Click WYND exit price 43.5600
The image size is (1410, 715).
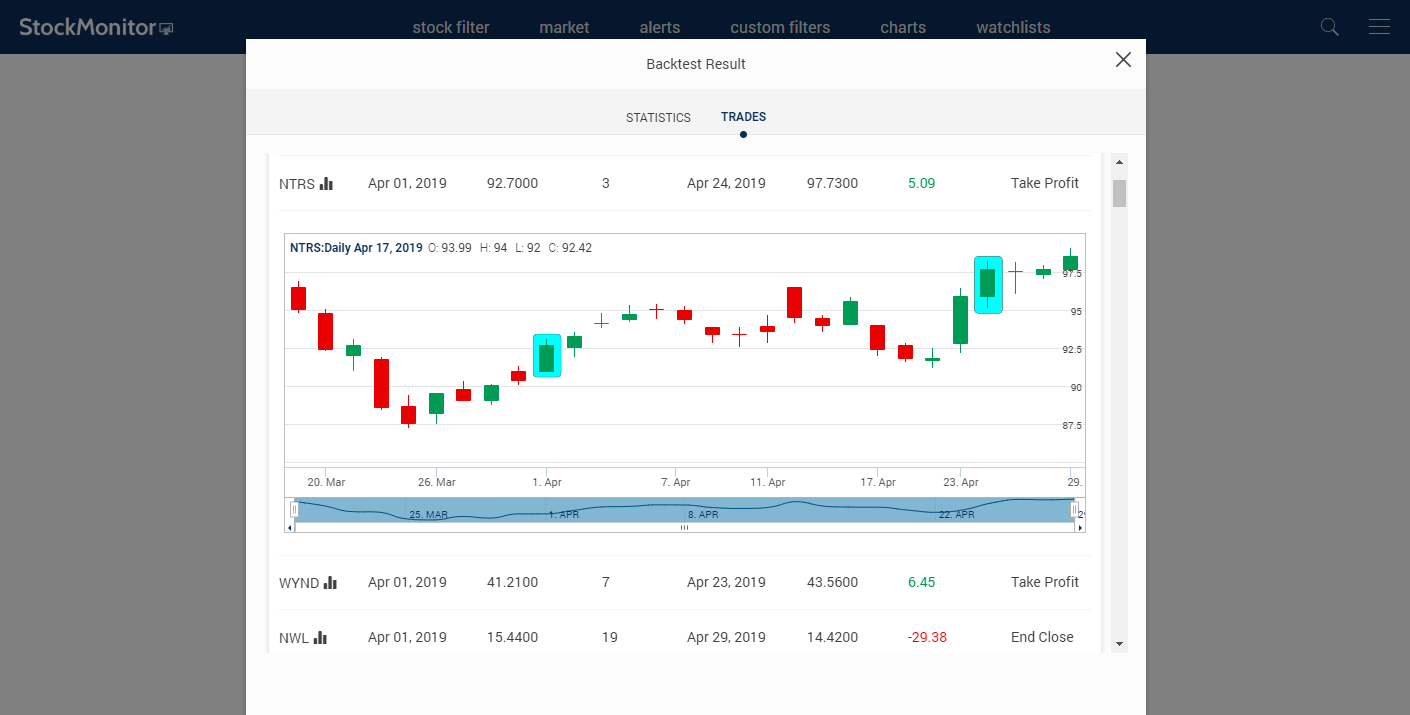832,582
